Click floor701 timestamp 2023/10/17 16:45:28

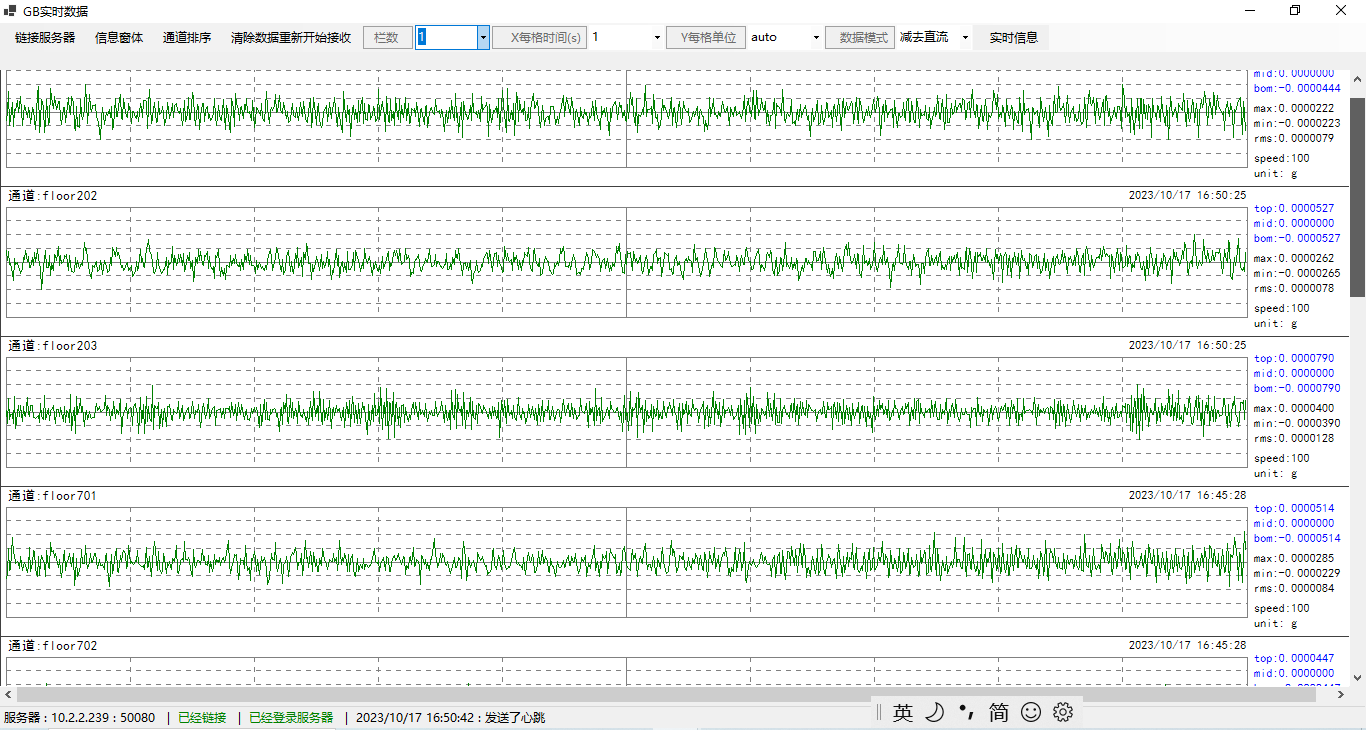click(x=1187, y=496)
